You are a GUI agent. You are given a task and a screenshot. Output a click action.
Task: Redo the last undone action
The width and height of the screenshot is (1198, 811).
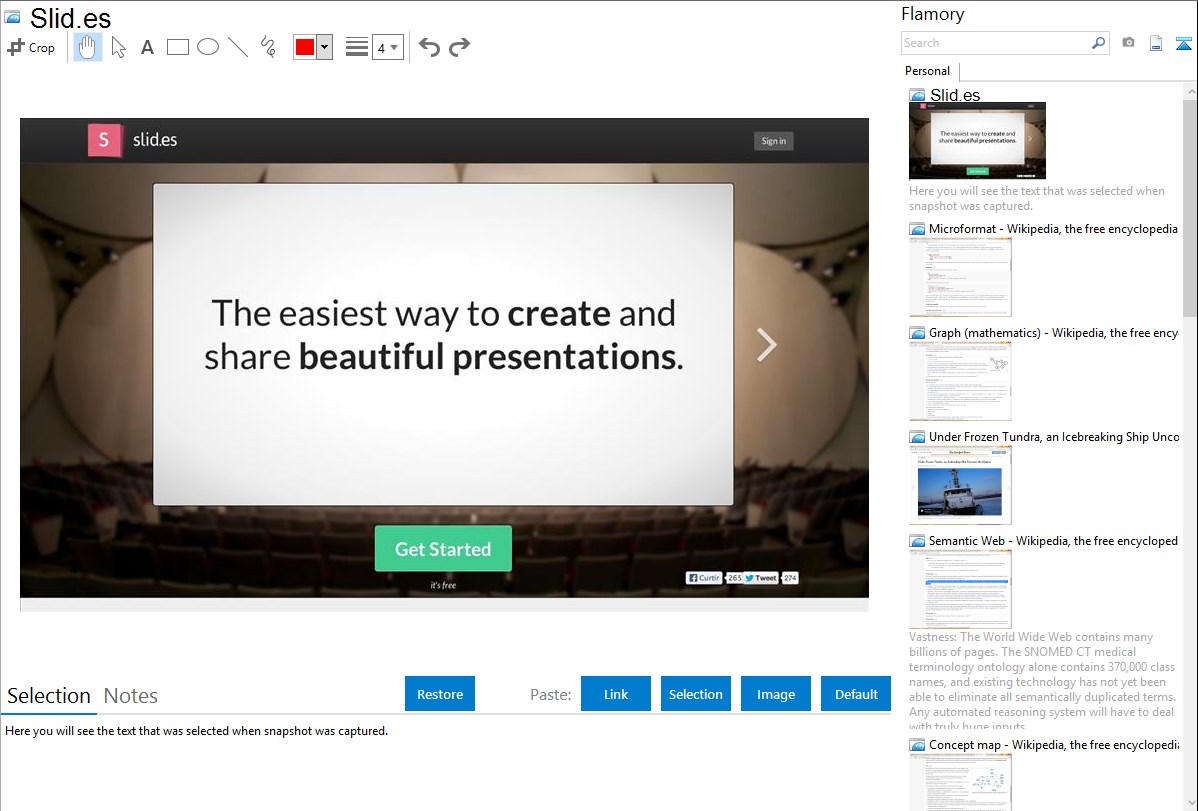(x=459, y=47)
